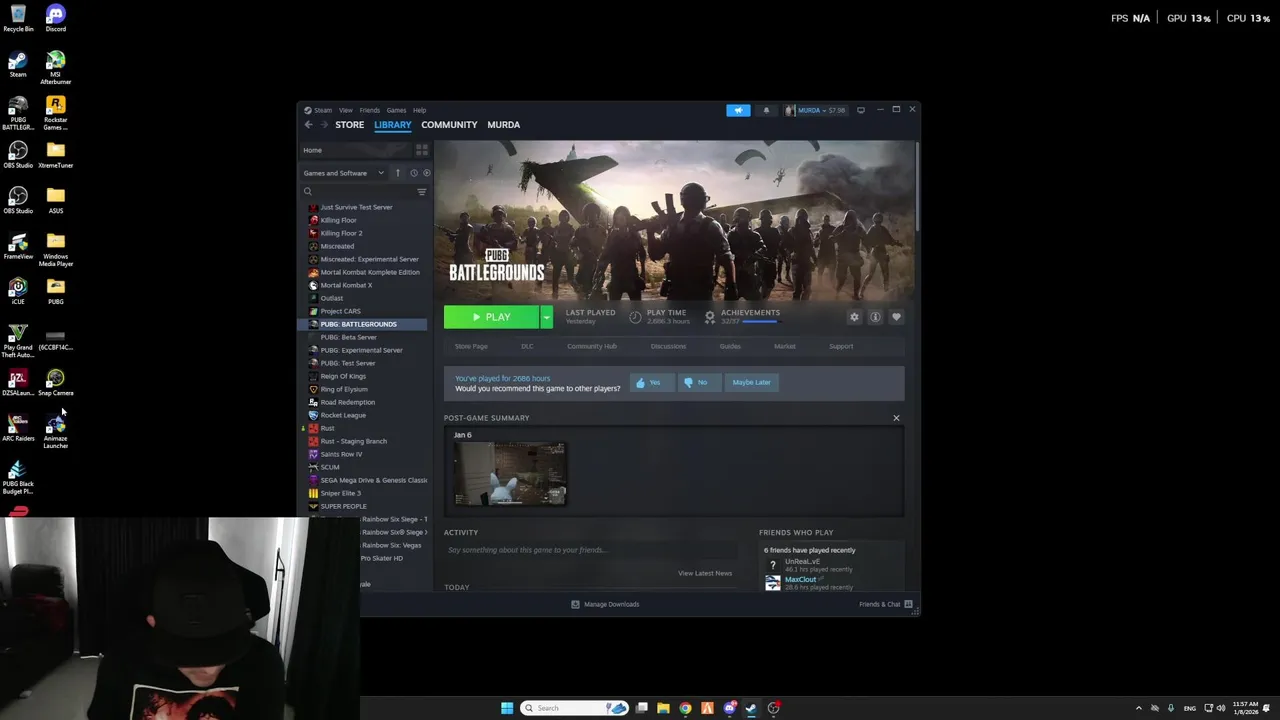1280x720 pixels.
Task: Select Project CARS in library list
Action: (x=340, y=311)
